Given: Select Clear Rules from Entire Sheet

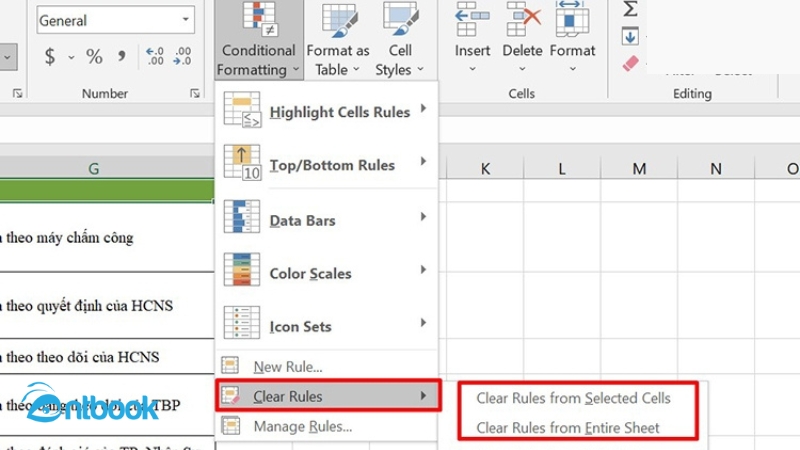Looking at the screenshot, I should [x=568, y=428].
